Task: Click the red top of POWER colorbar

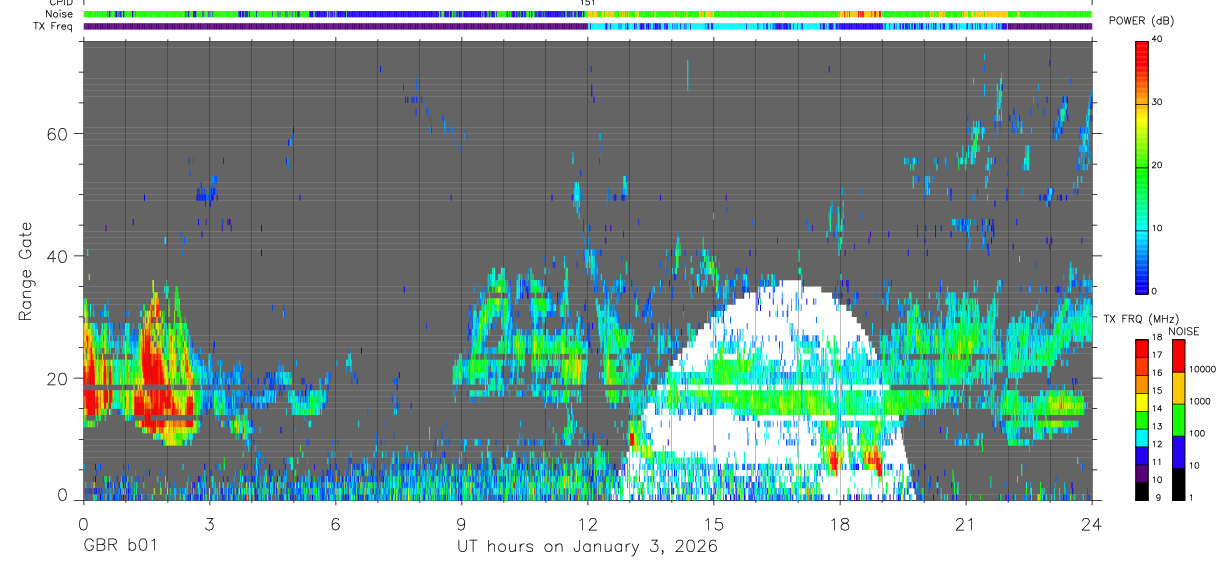Action: [x=1143, y=55]
